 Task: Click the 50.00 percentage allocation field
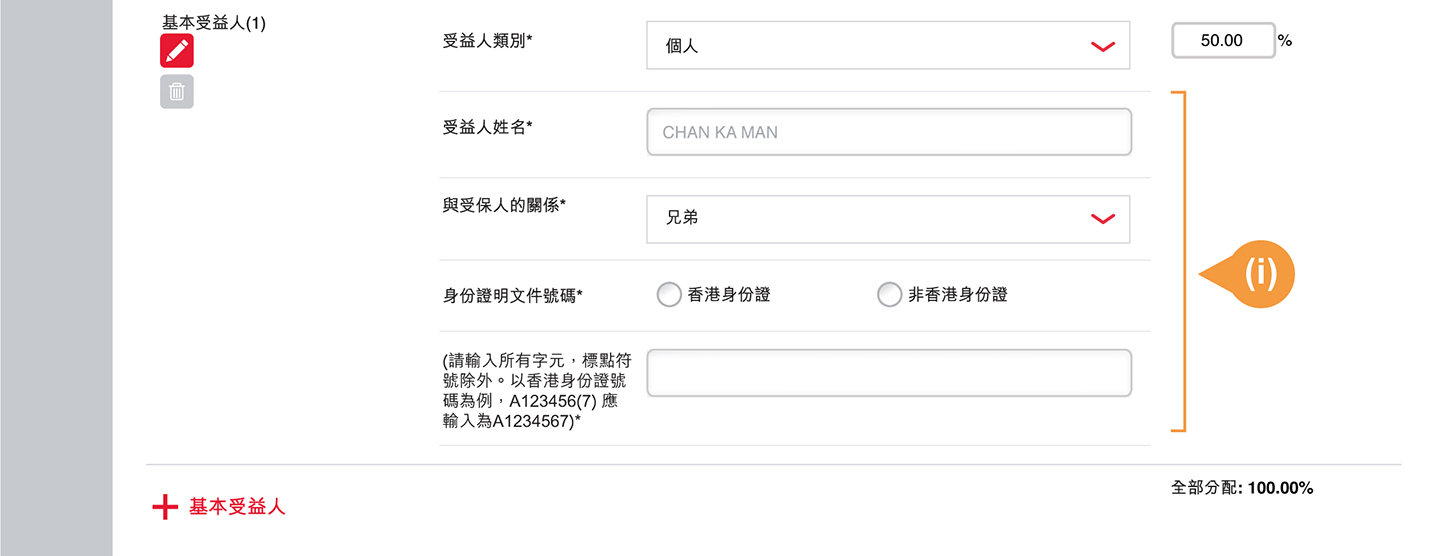(1222, 41)
